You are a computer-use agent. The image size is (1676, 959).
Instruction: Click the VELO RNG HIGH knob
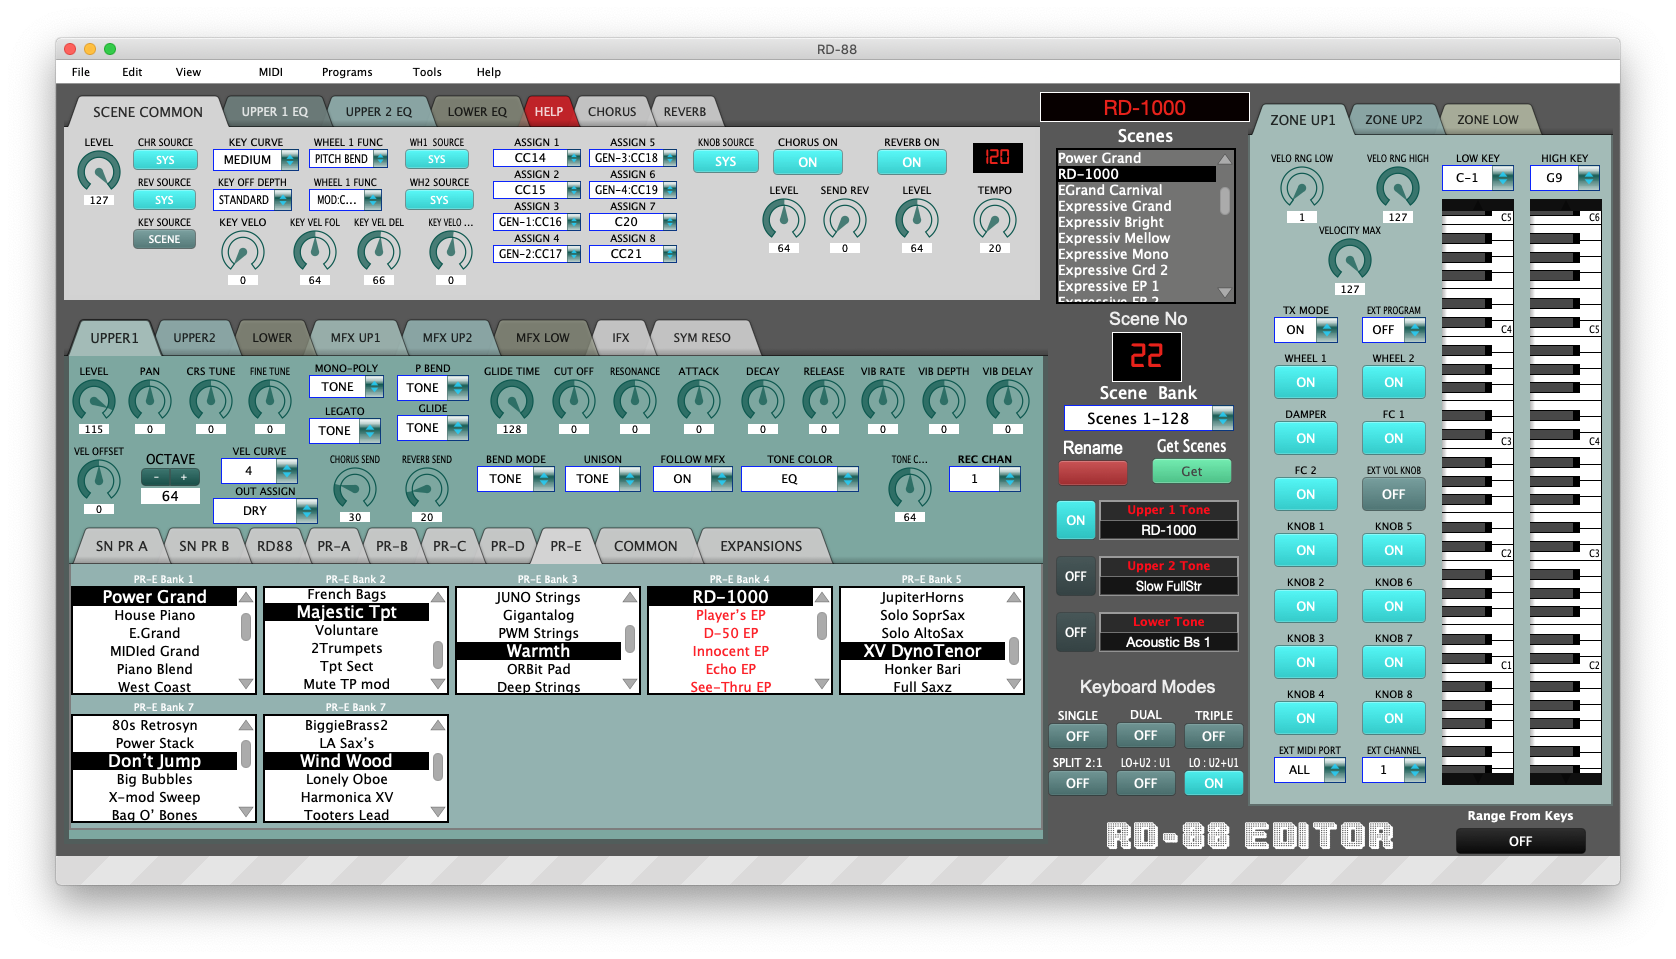tap(1397, 188)
